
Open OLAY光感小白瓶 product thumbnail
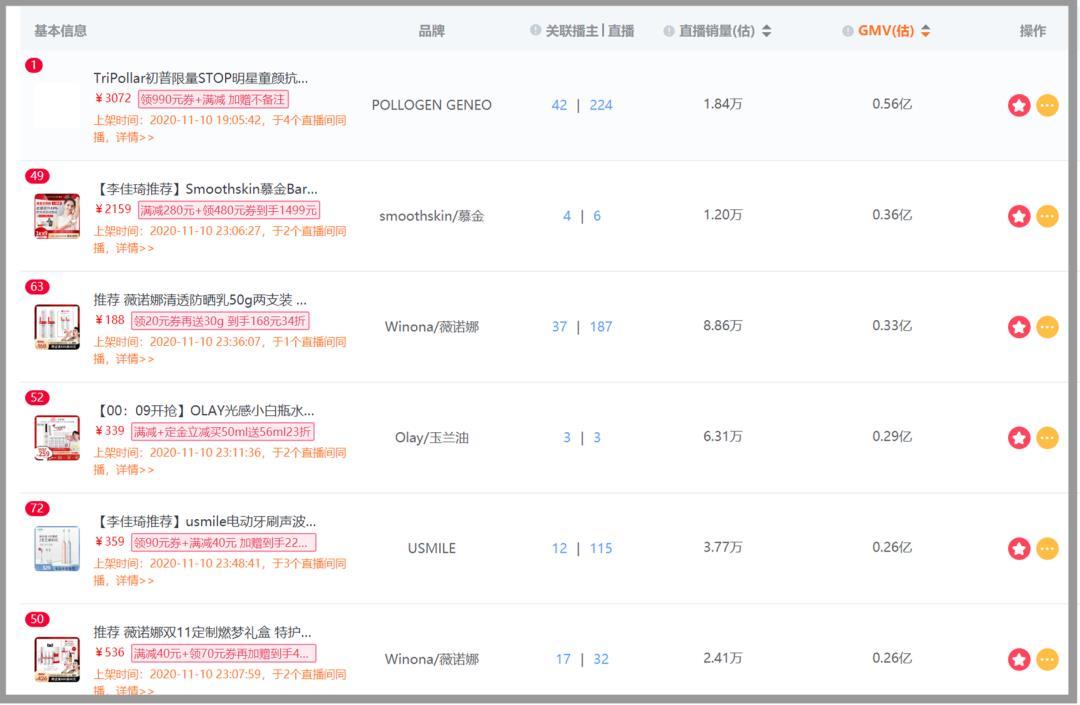coord(57,438)
